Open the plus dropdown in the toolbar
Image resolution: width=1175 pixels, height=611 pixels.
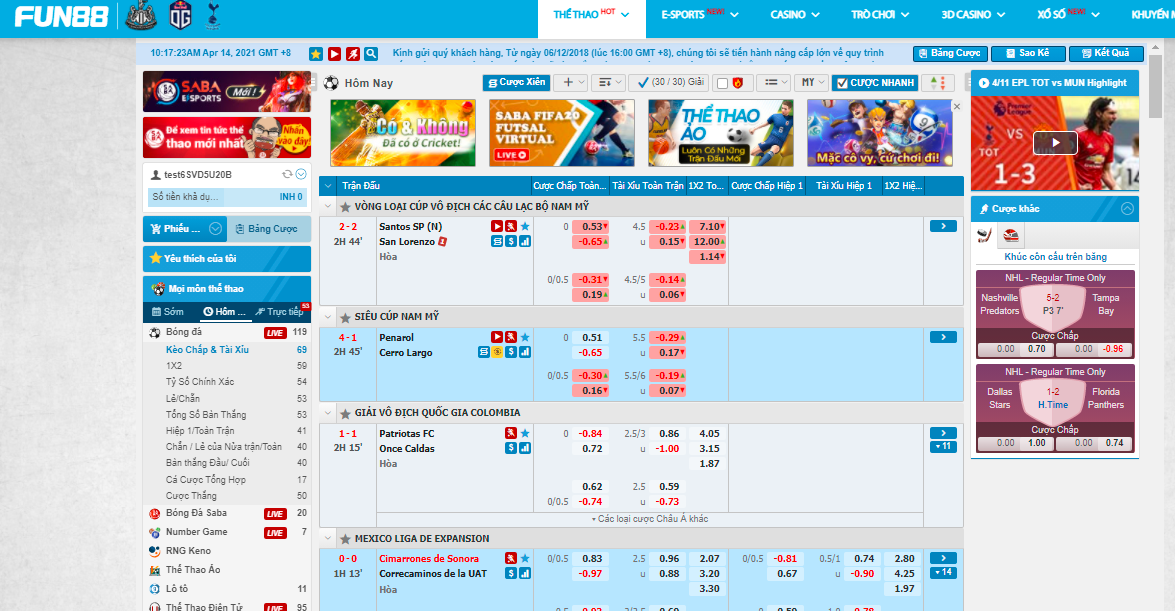click(570, 82)
